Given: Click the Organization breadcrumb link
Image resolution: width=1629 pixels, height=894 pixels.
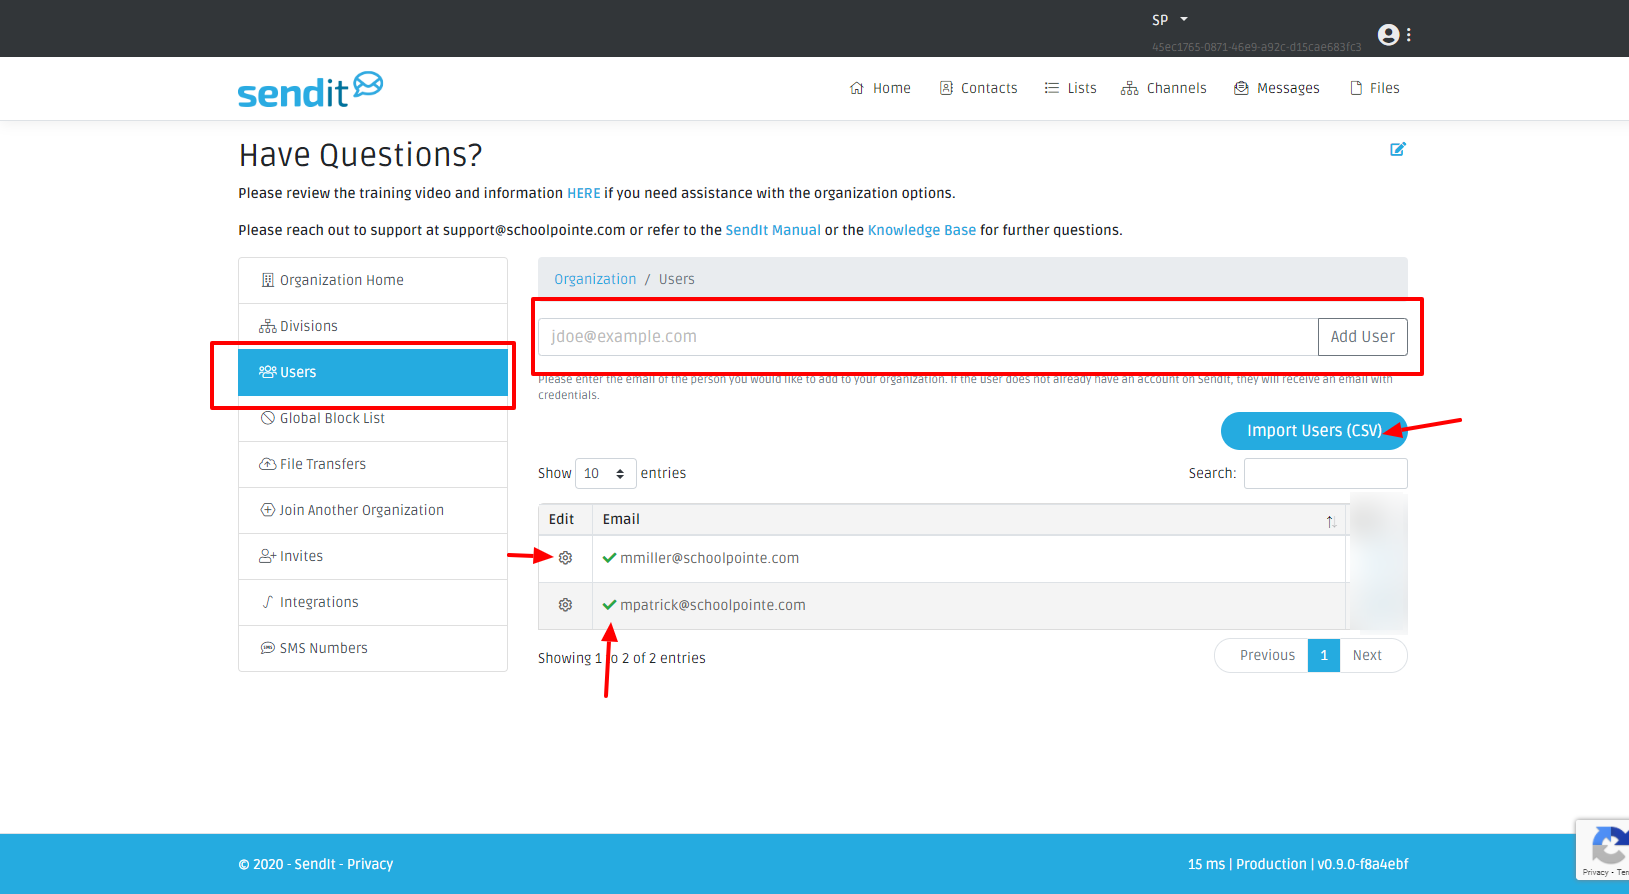Looking at the screenshot, I should click(x=595, y=279).
